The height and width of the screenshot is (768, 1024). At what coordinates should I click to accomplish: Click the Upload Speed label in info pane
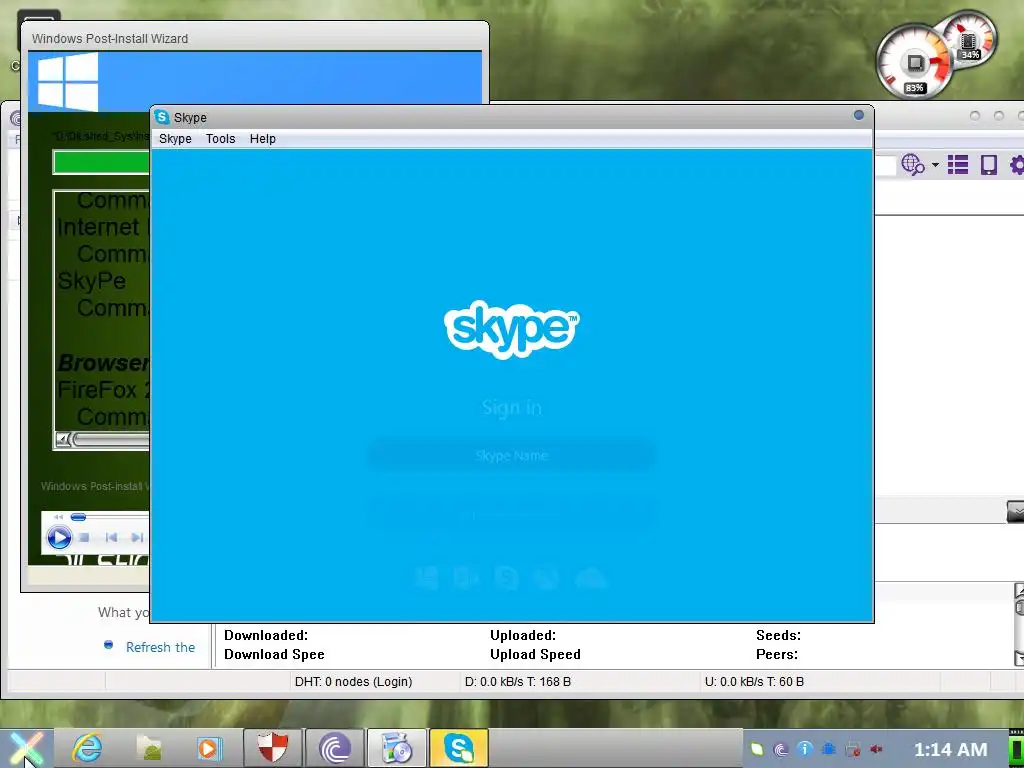point(536,654)
